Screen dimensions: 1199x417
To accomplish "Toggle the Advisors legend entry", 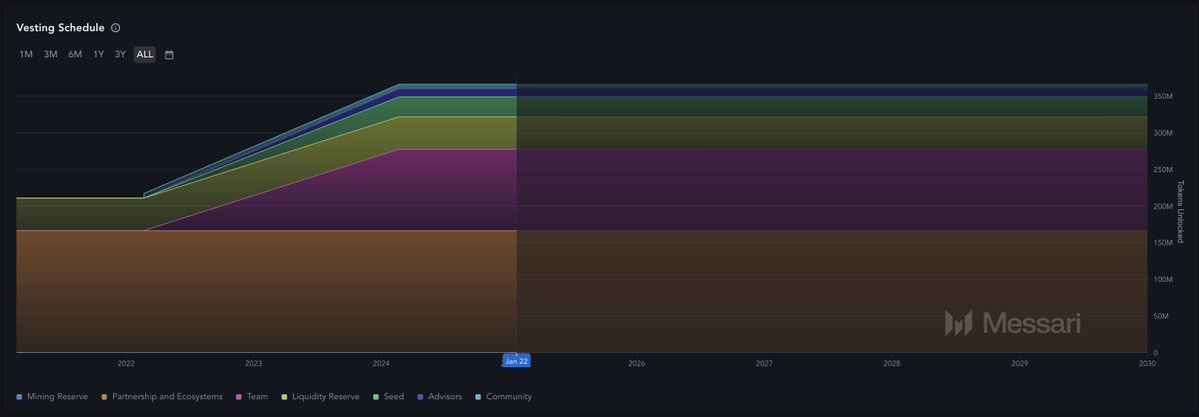I will coord(439,397).
